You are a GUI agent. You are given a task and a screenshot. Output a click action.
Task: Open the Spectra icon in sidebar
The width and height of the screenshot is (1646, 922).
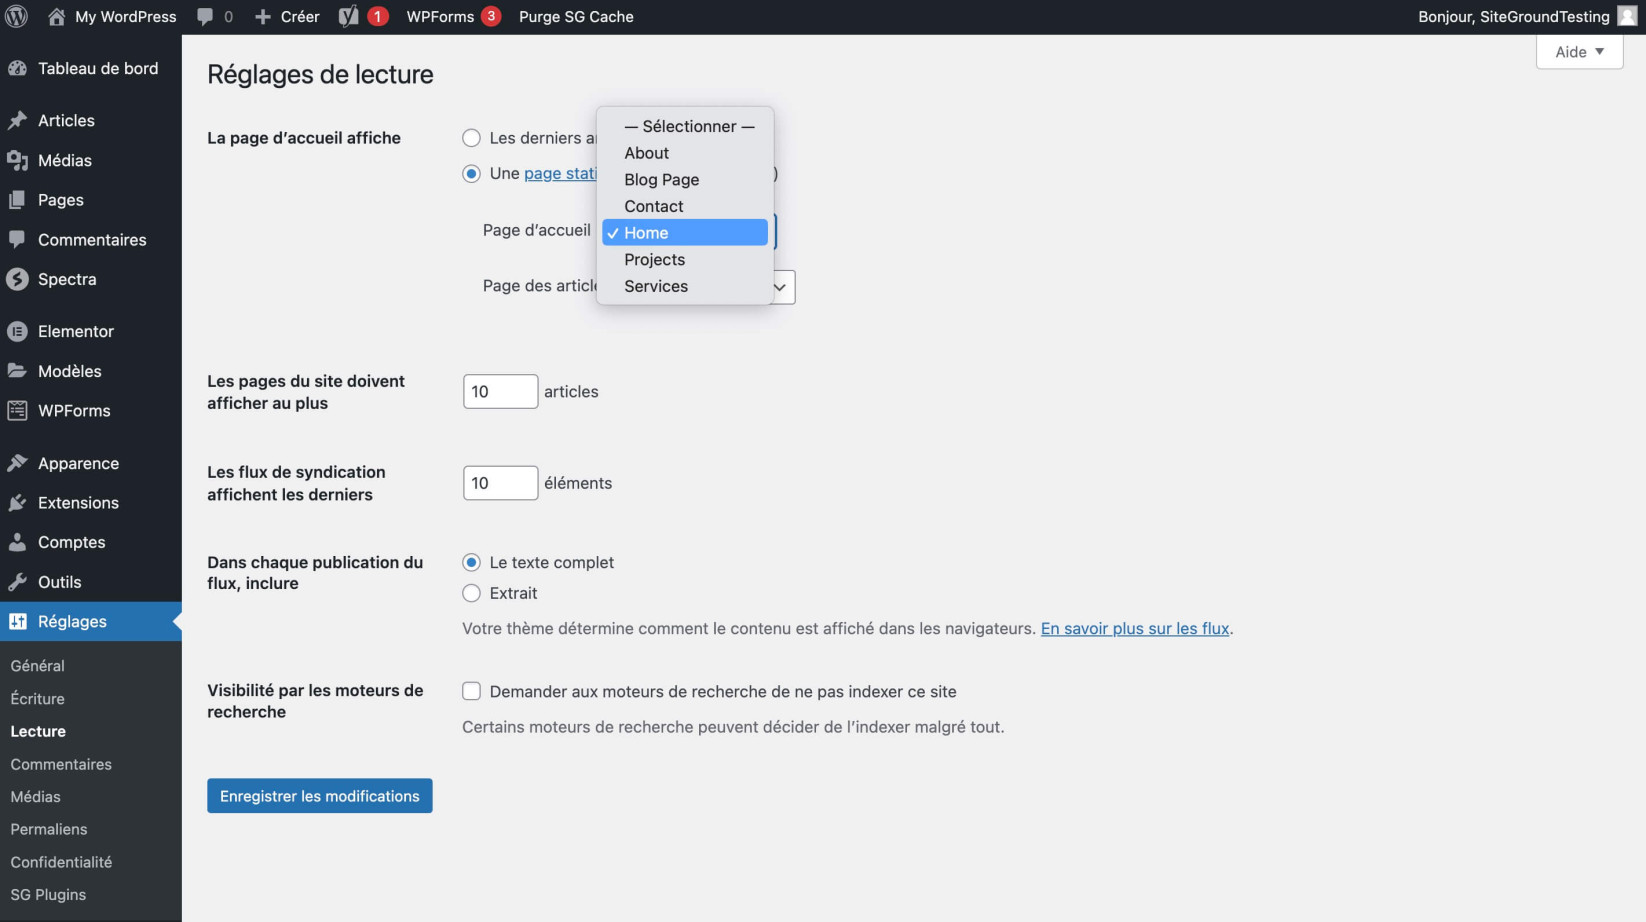(x=17, y=279)
